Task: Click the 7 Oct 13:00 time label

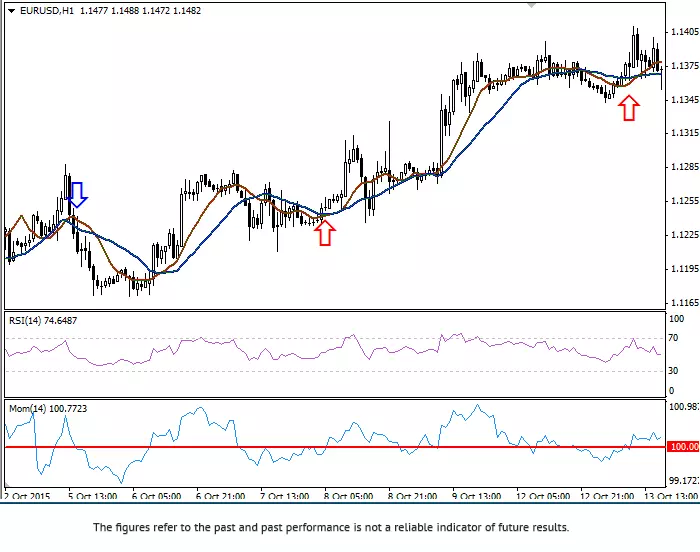Action: [x=284, y=496]
